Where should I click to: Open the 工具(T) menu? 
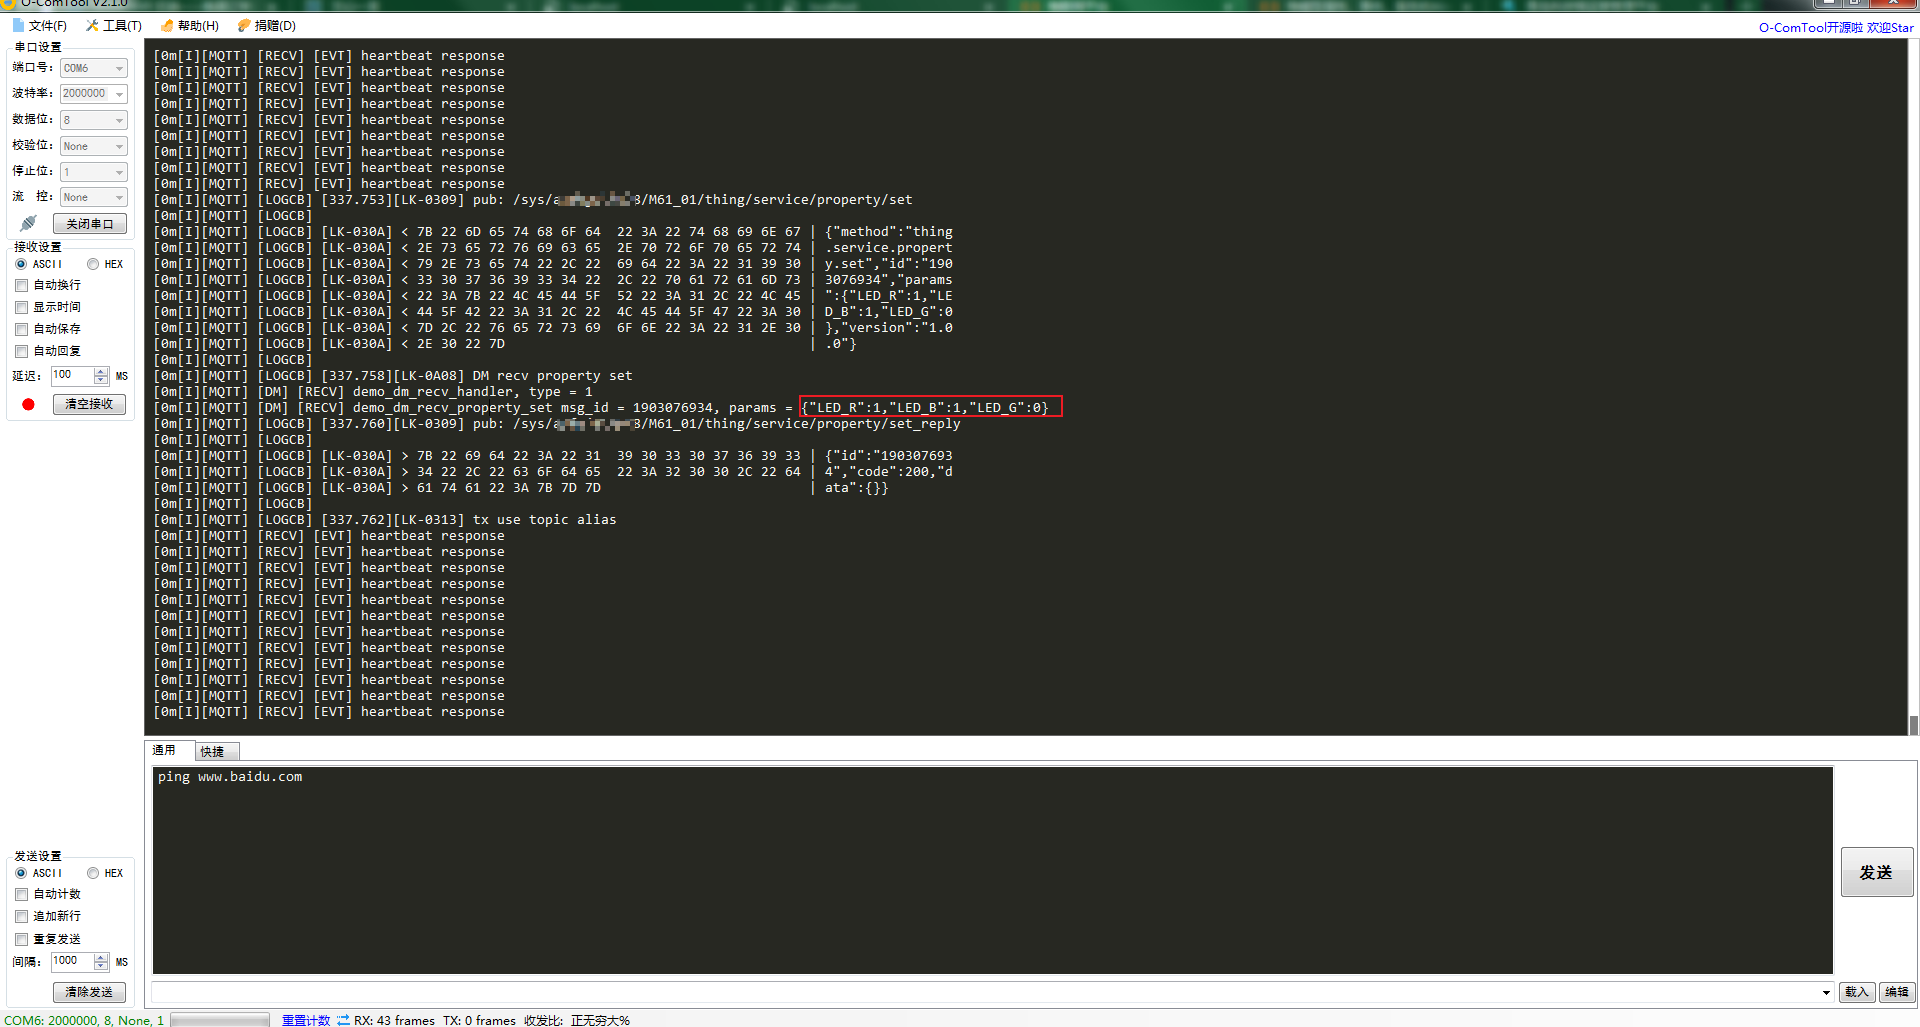pyautogui.click(x=114, y=26)
